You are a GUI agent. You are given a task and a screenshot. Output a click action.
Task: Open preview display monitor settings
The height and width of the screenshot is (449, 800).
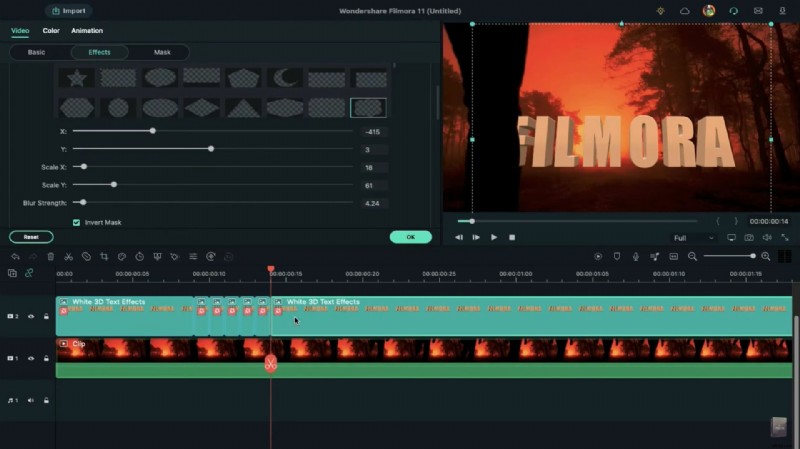[731, 238]
